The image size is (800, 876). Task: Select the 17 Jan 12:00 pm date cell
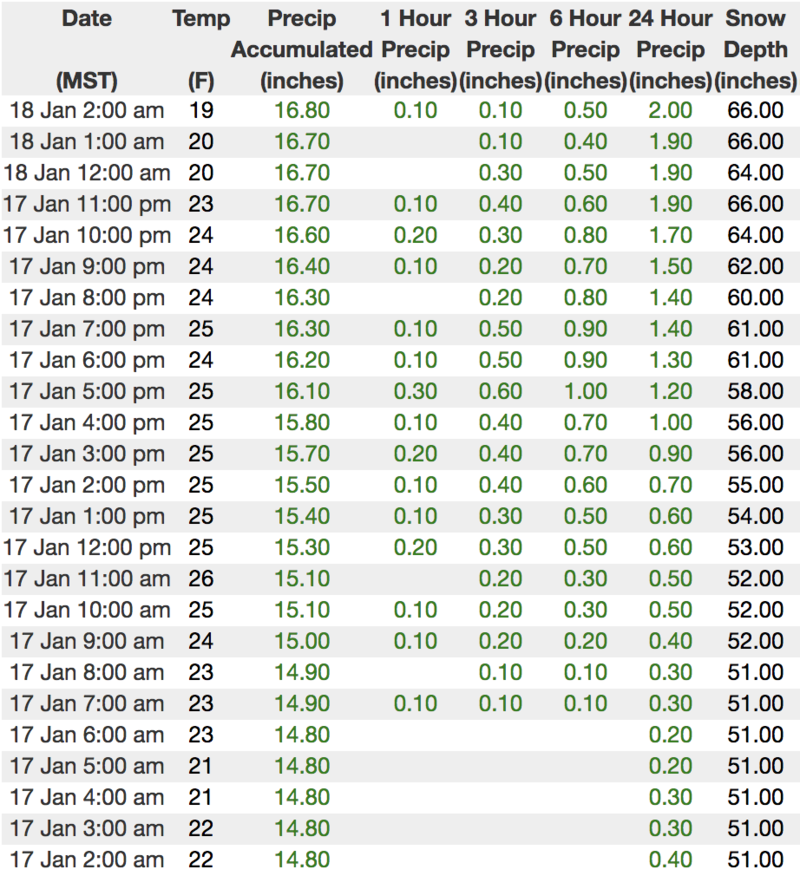click(x=86, y=548)
